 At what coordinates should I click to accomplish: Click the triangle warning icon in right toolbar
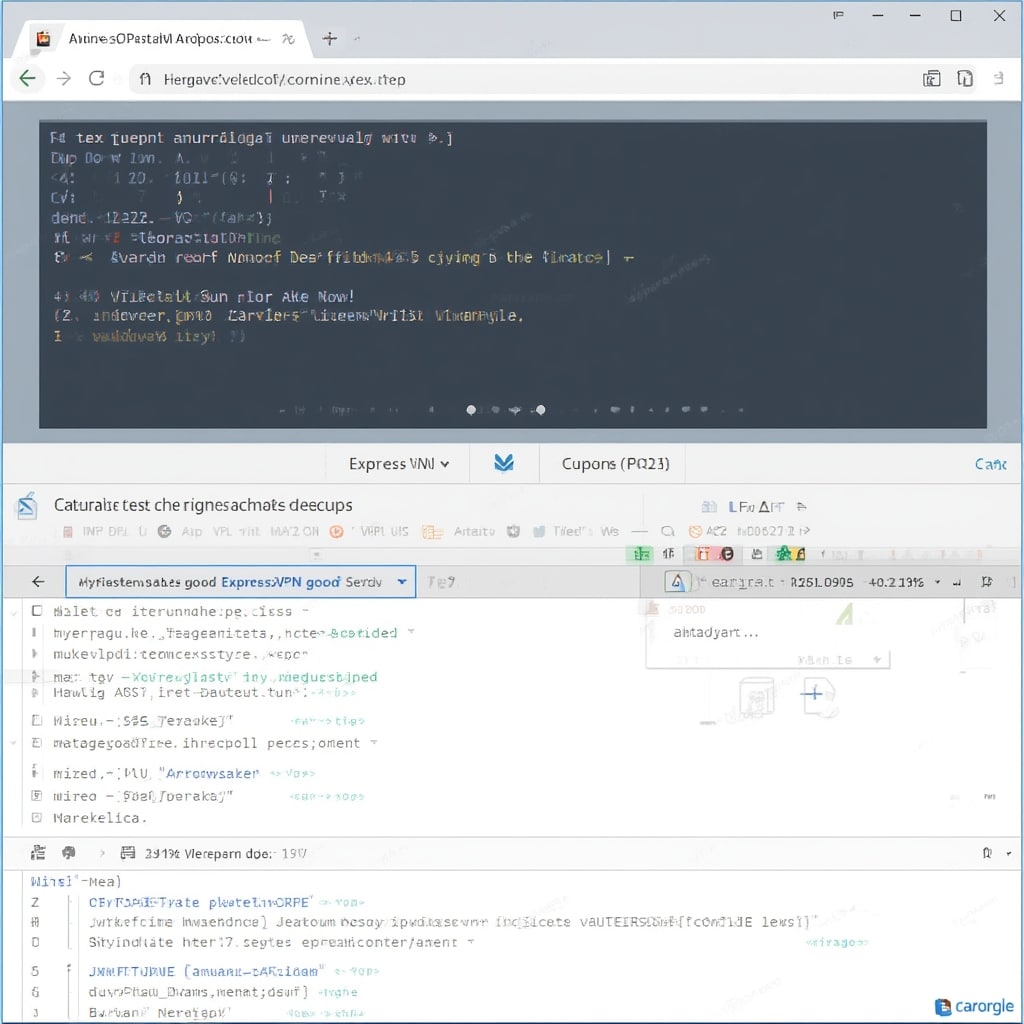tap(677, 582)
